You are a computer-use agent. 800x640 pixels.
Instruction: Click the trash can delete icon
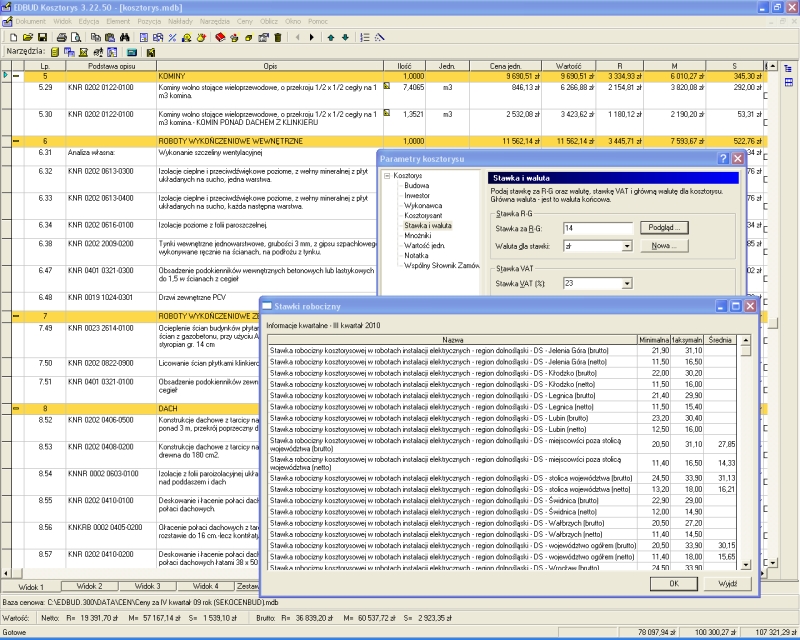click(278, 37)
